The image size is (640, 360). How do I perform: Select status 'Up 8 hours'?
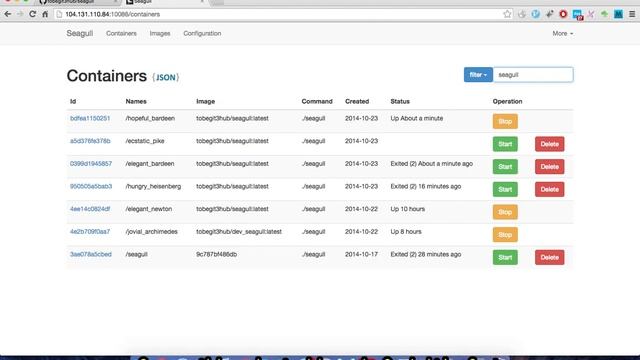click(406, 231)
